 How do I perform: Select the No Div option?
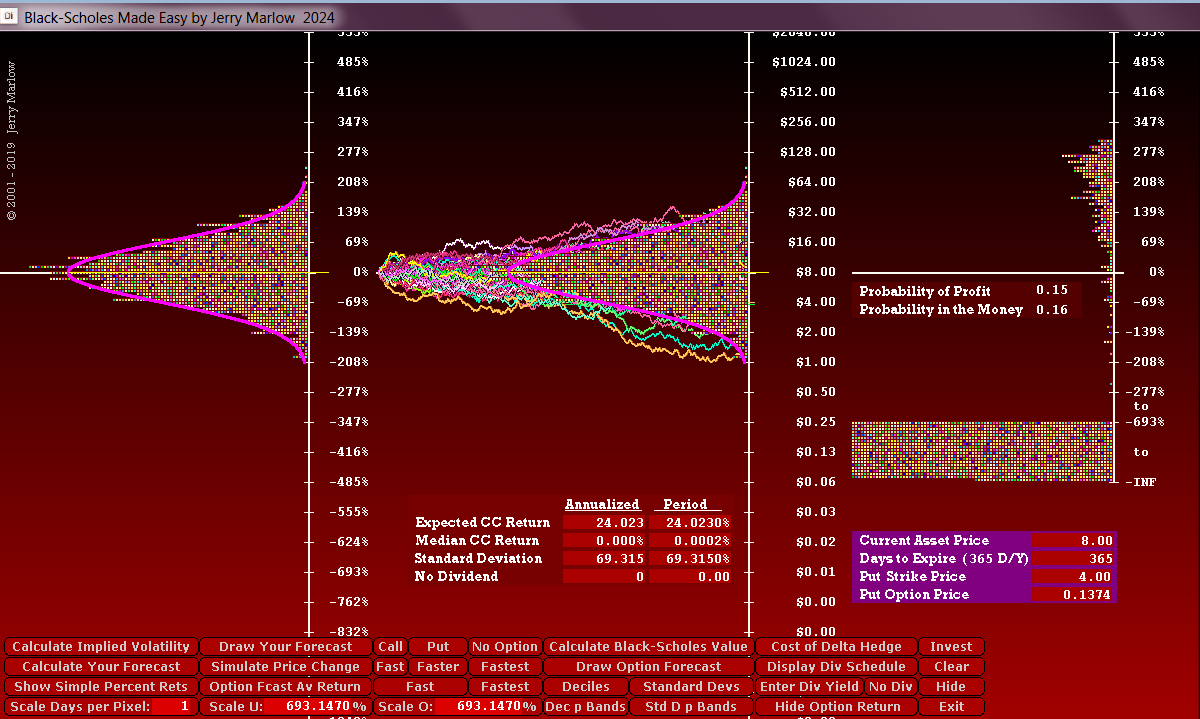(891, 687)
